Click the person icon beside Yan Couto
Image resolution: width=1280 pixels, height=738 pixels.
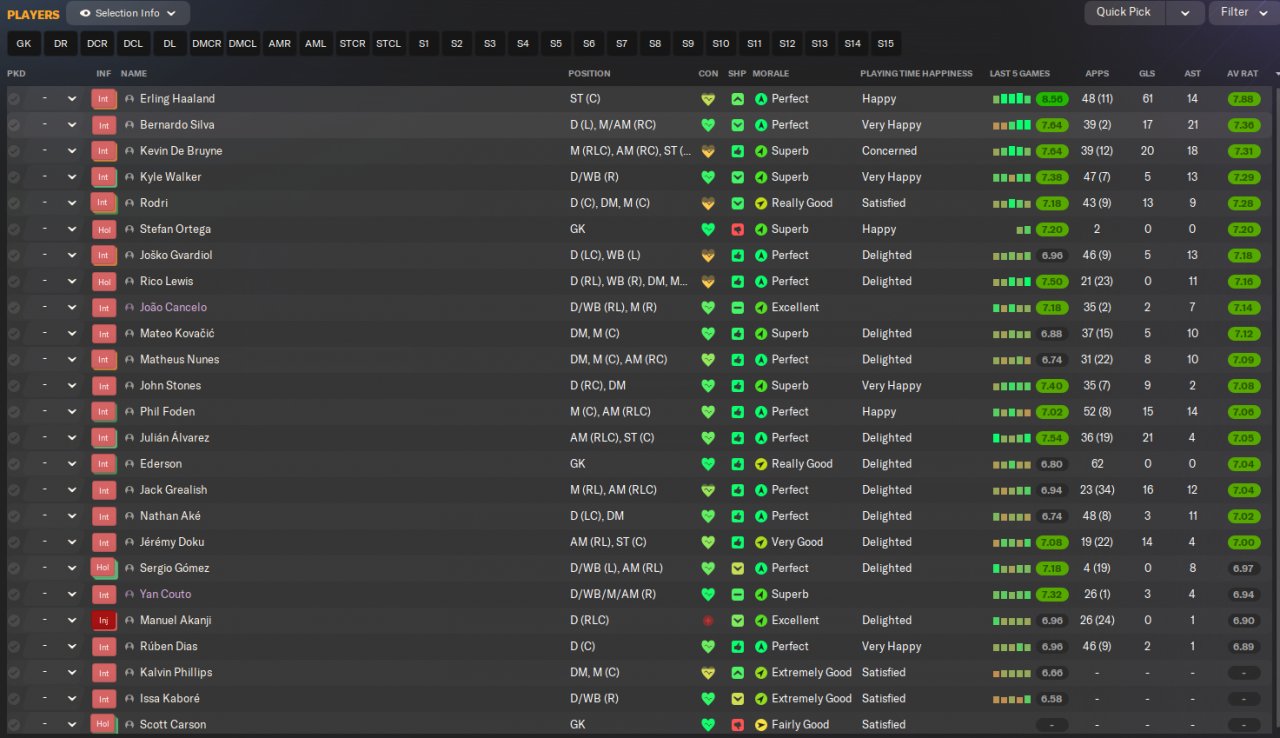tap(130, 594)
